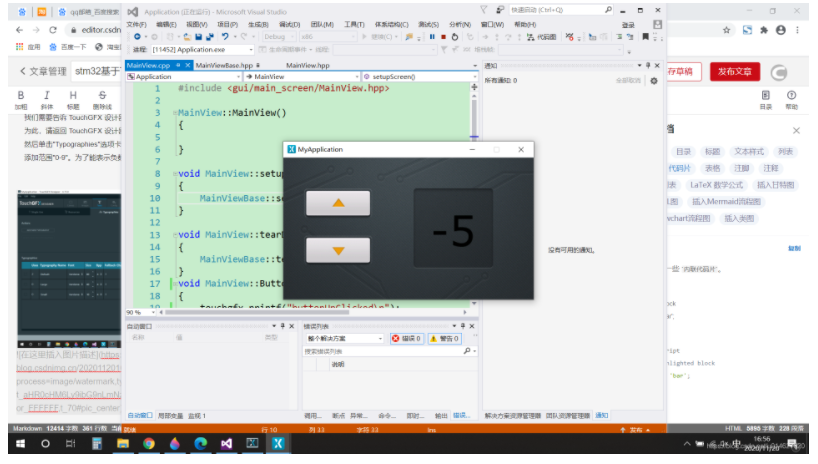
Task: Open the entire solution scope dropdown
Action: coord(344,339)
